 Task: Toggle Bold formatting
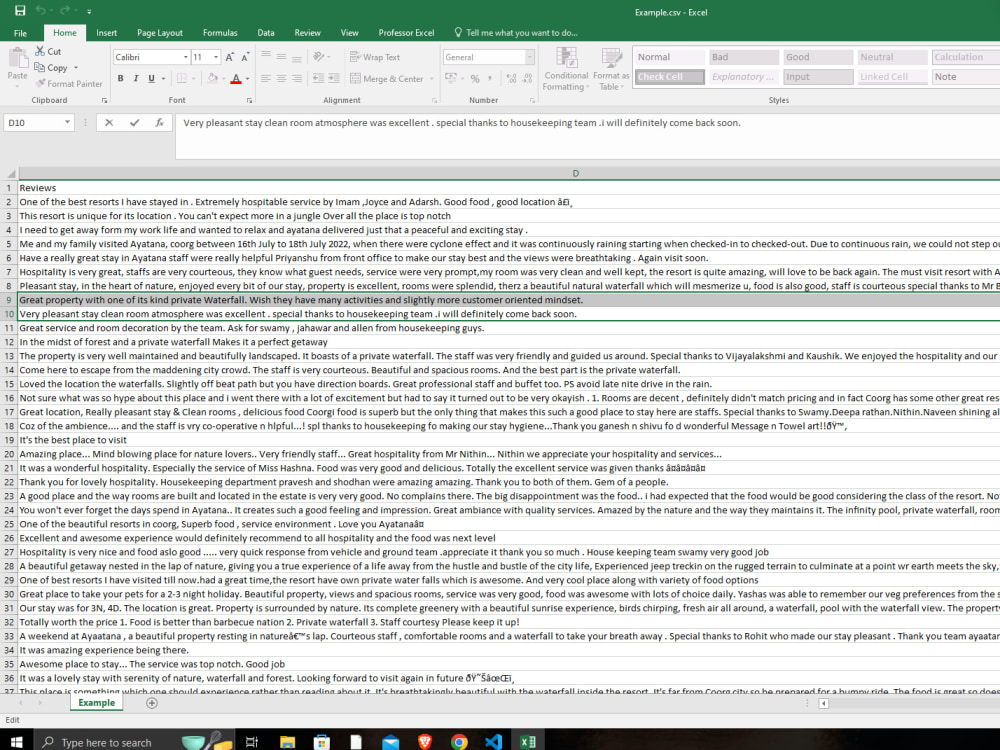121,78
